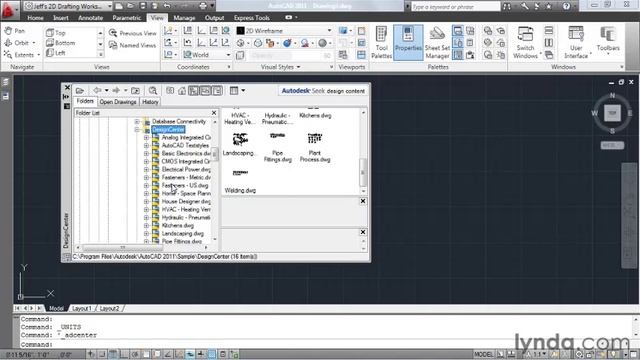Close the DesignCenter preview pane
This screenshot has height=360, width=640.
(x=363, y=201)
